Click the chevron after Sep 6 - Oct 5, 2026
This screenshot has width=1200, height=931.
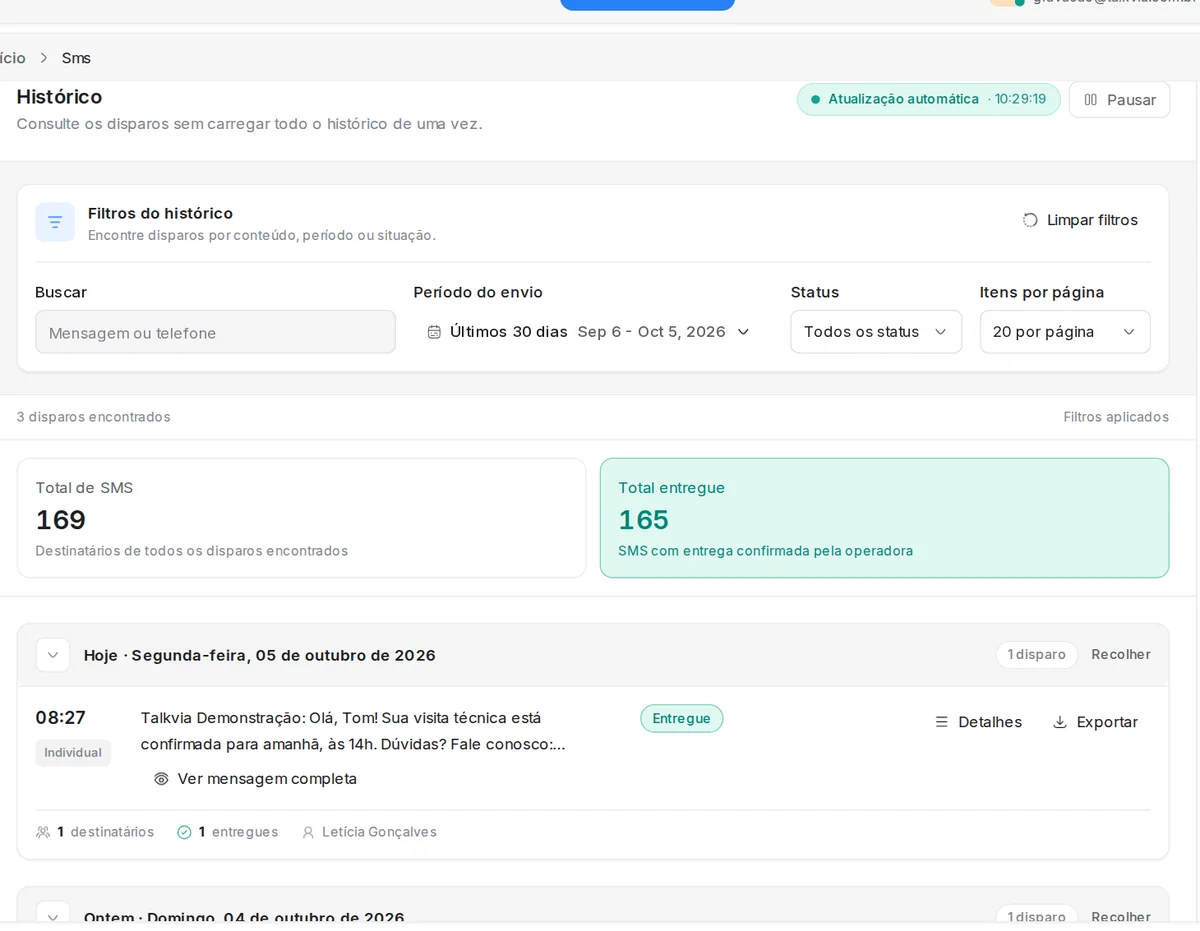point(743,332)
